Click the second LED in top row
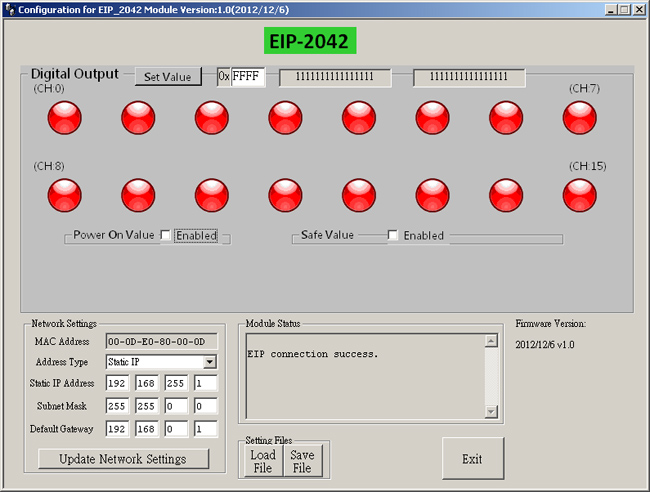 tap(139, 118)
